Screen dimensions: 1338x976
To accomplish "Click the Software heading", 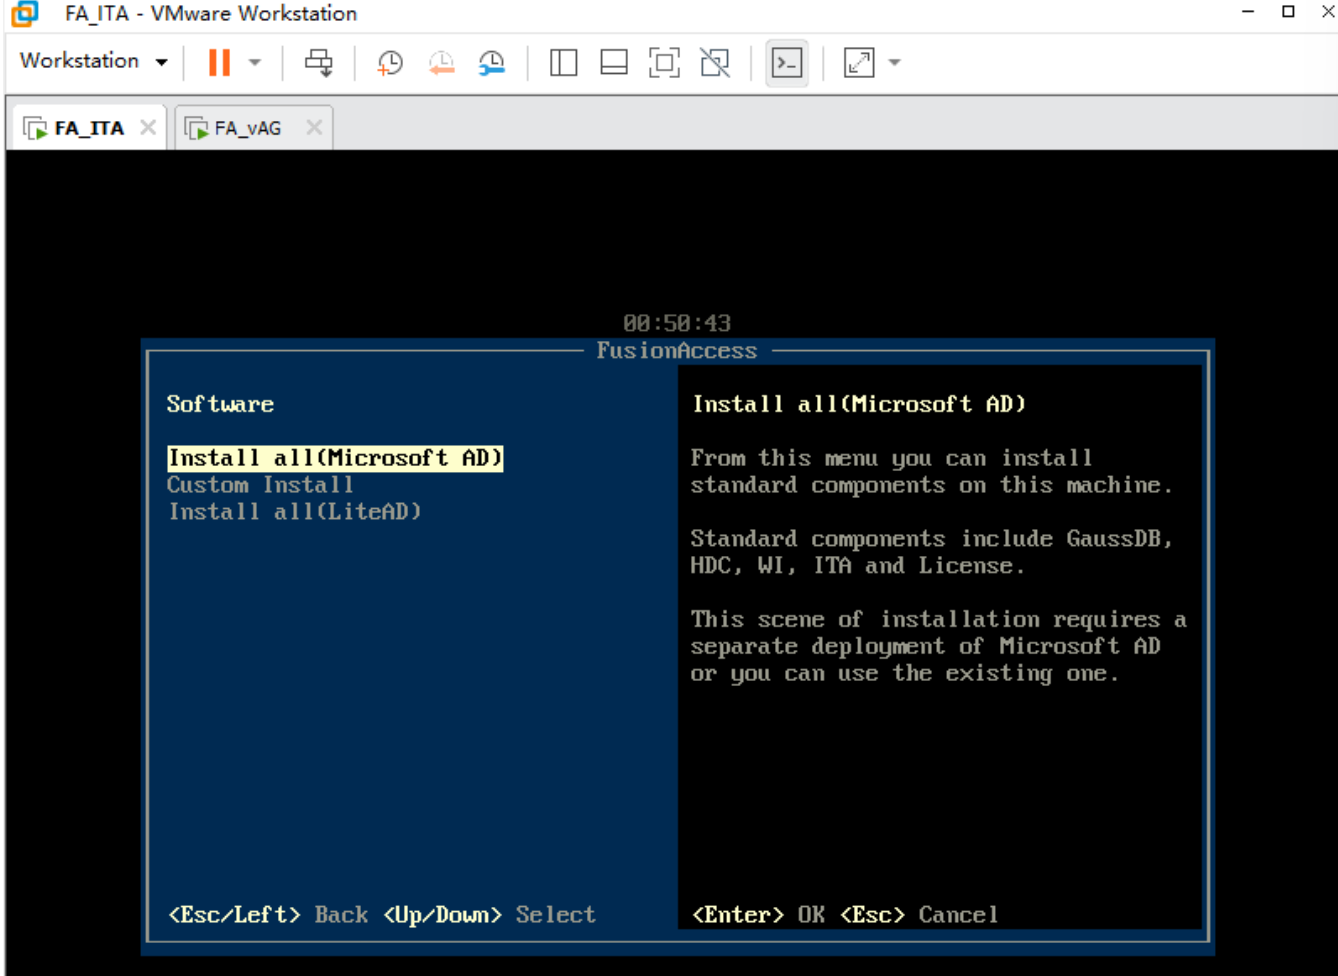I will [220, 404].
